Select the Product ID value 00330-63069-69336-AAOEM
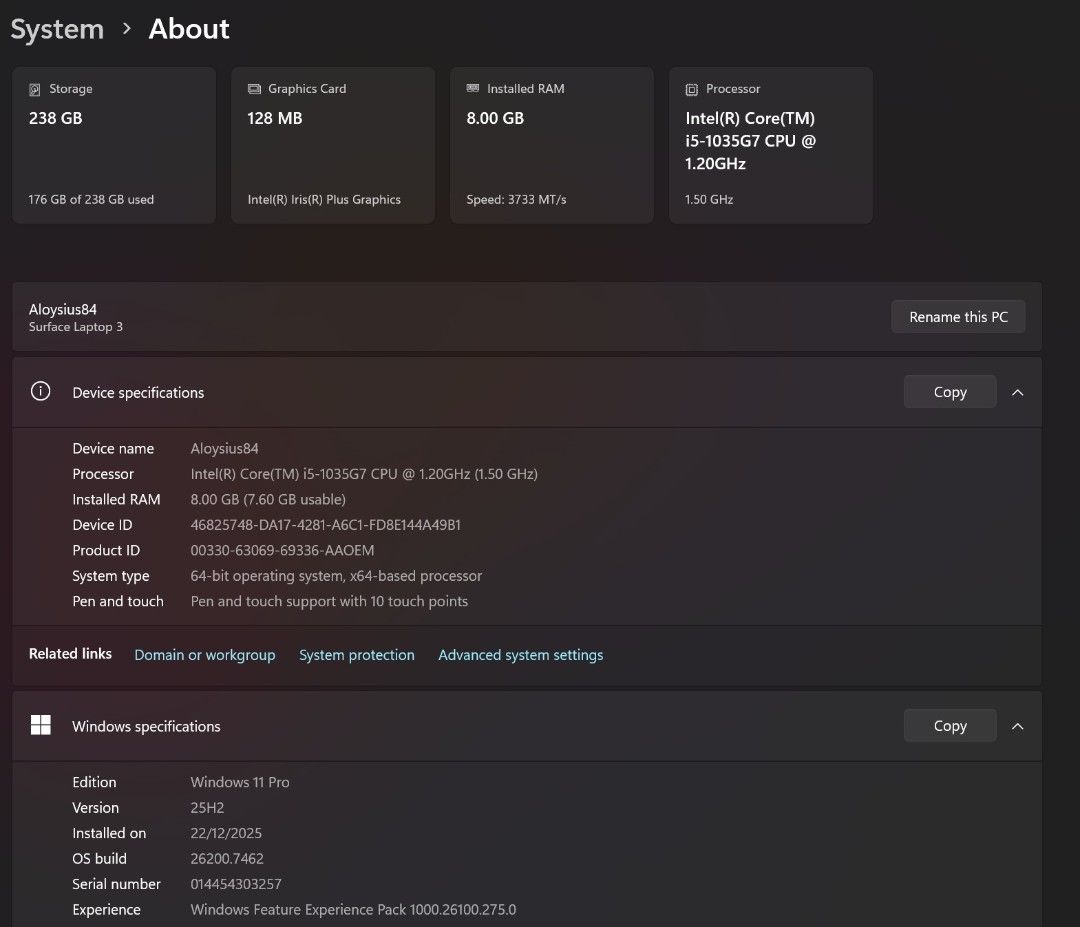The height and width of the screenshot is (927, 1080). click(282, 550)
